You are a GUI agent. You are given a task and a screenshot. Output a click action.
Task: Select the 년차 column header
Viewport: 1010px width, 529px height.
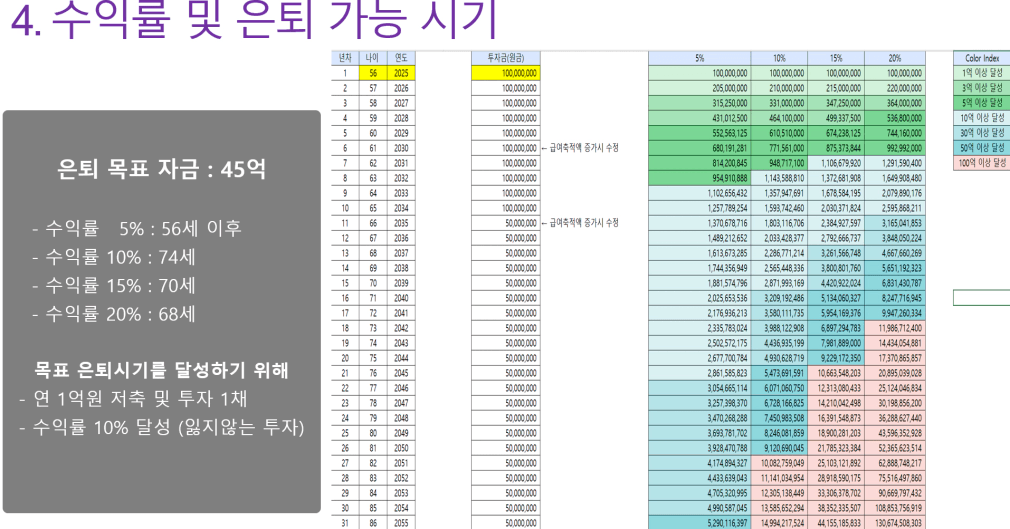pos(345,58)
